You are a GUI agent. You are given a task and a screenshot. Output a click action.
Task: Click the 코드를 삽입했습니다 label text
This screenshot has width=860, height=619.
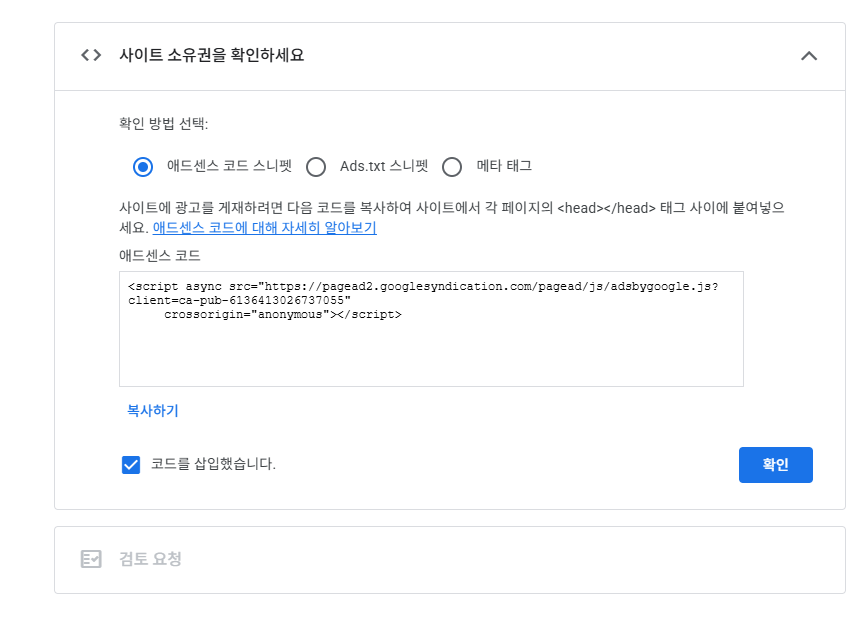pyautogui.click(x=213, y=464)
